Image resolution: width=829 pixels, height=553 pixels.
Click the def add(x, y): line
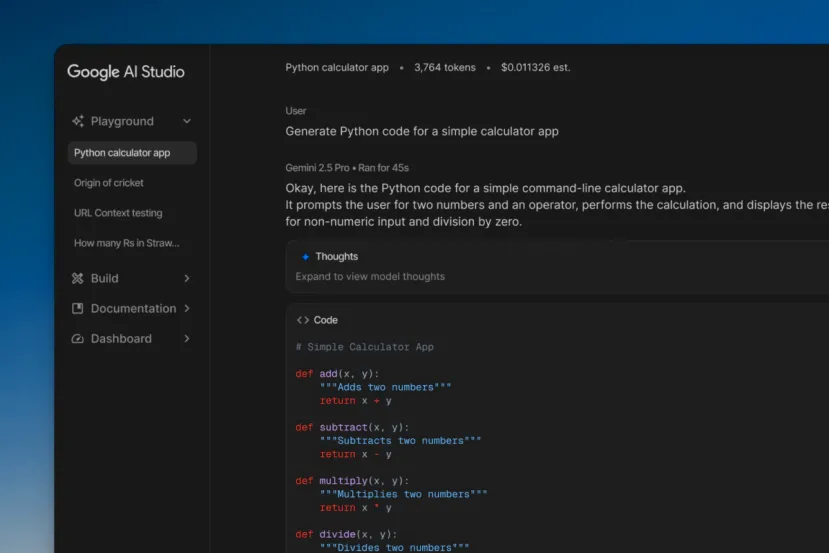click(x=337, y=374)
